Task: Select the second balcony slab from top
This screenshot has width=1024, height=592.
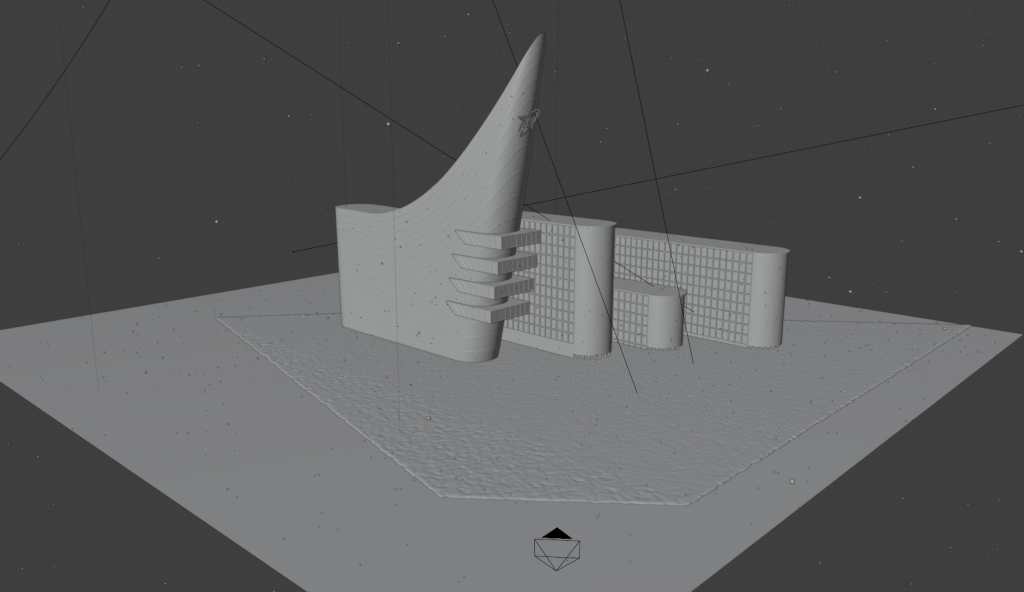Action: (x=496, y=264)
